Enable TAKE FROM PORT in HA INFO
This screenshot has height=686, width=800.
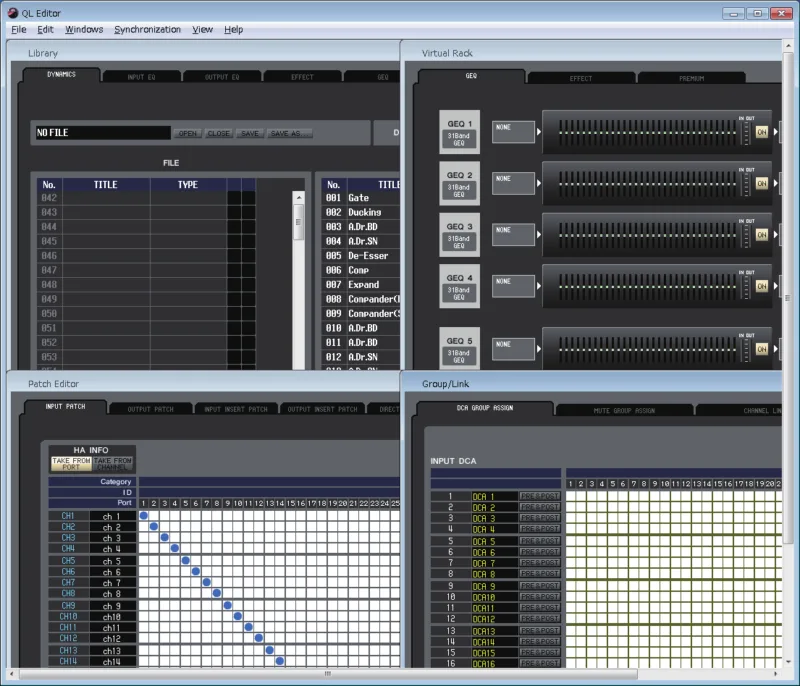tap(71, 464)
